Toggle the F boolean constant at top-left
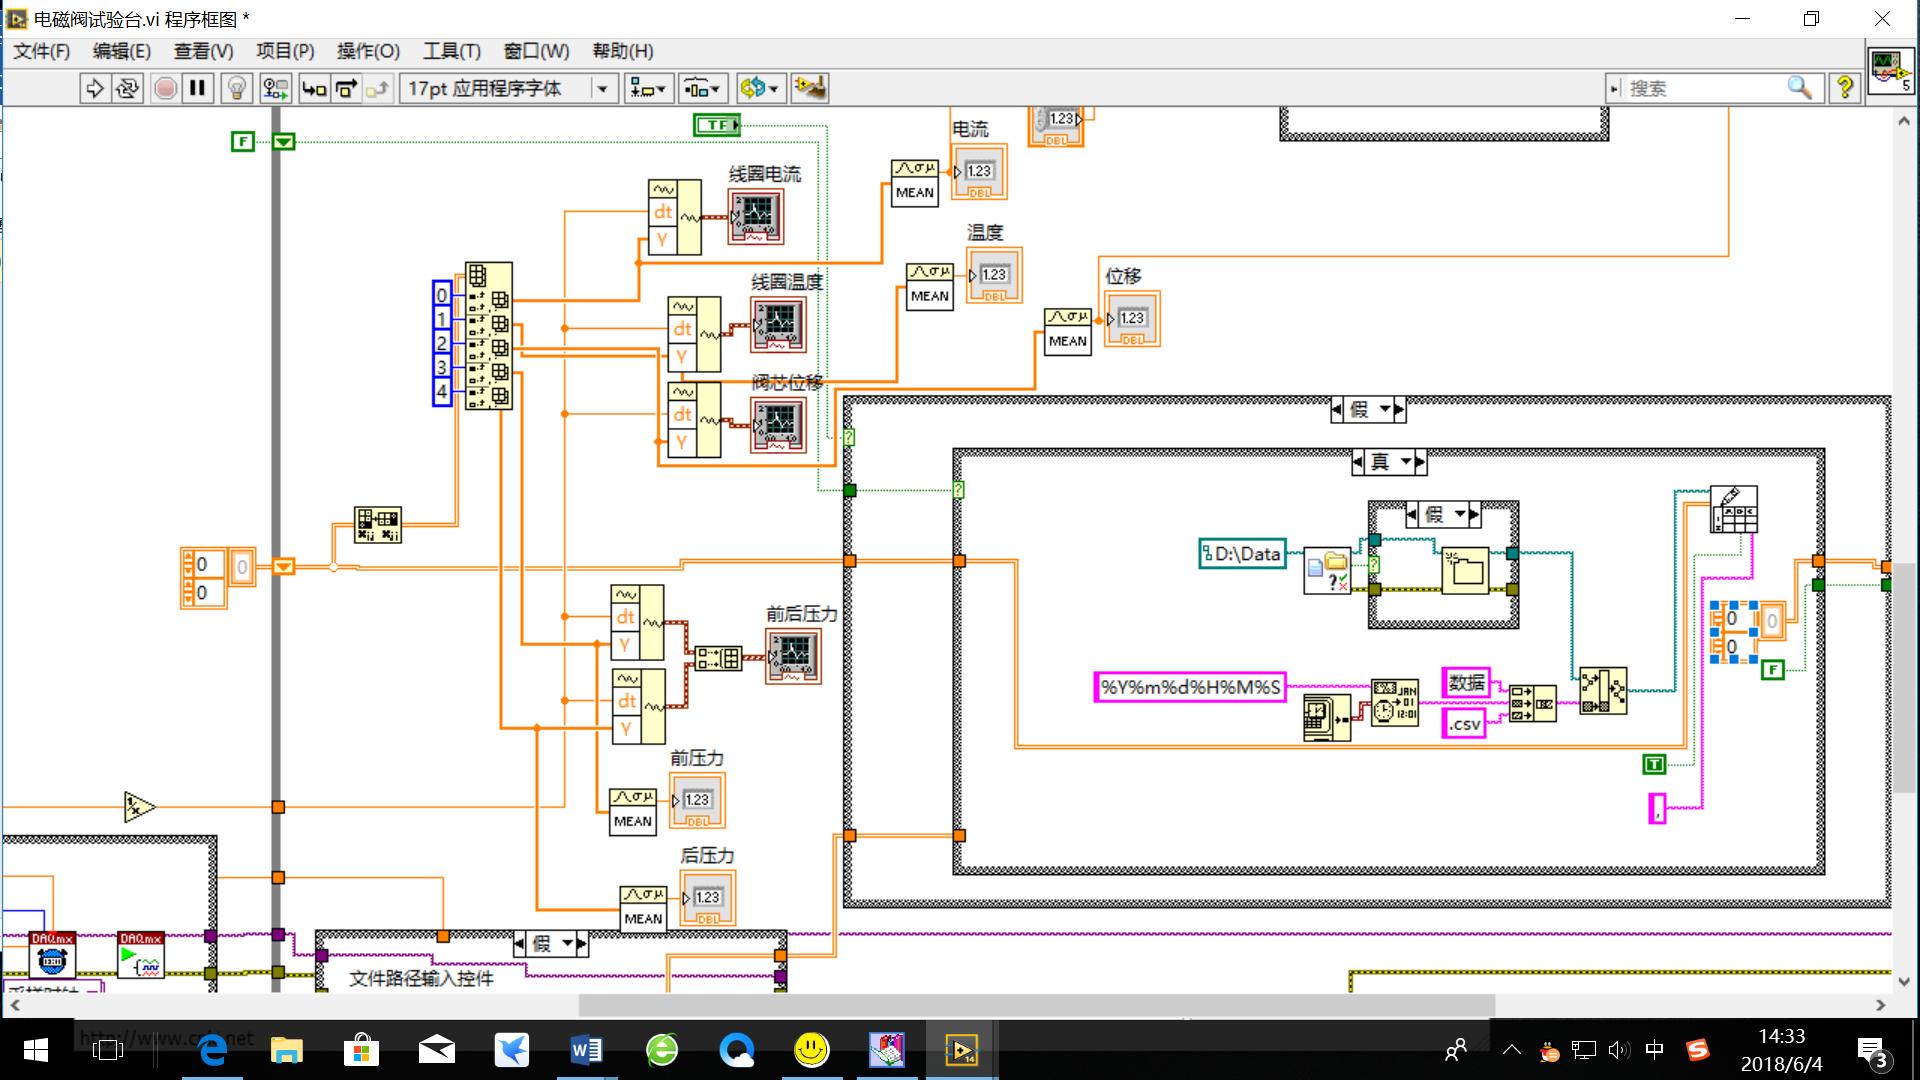The width and height of the screenshot is (1920, 1080). 242,142
